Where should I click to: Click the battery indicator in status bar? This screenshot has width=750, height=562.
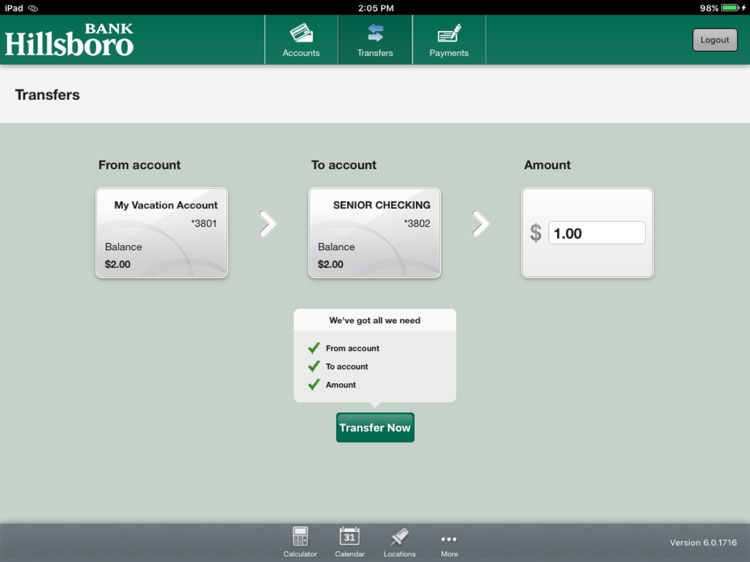pyautogui.click(x=731, y=8)
